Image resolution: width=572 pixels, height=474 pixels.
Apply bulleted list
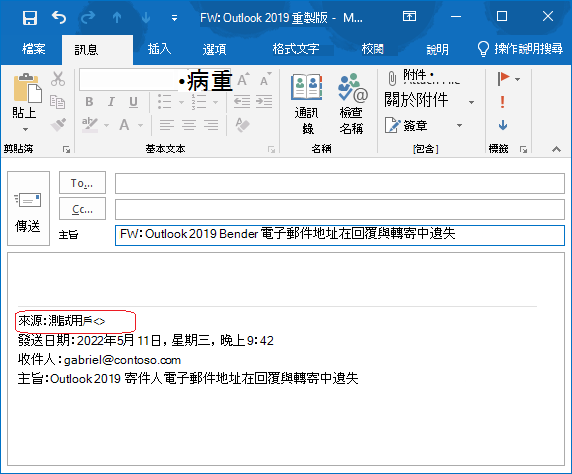[165, 102]
